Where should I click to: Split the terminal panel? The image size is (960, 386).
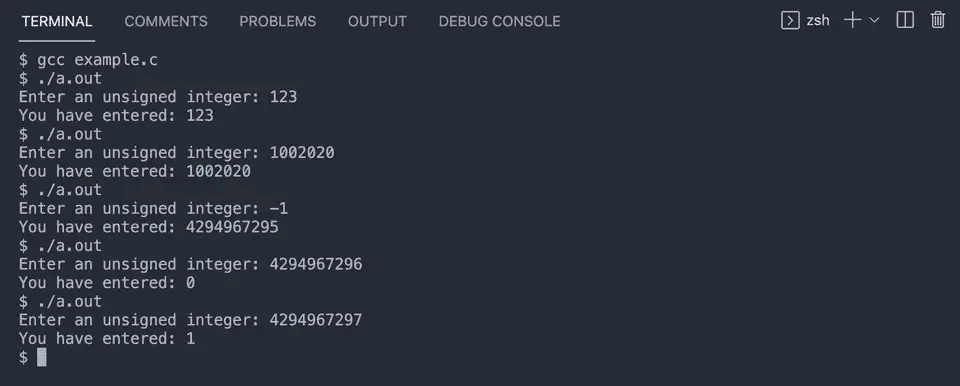(905, 20)
